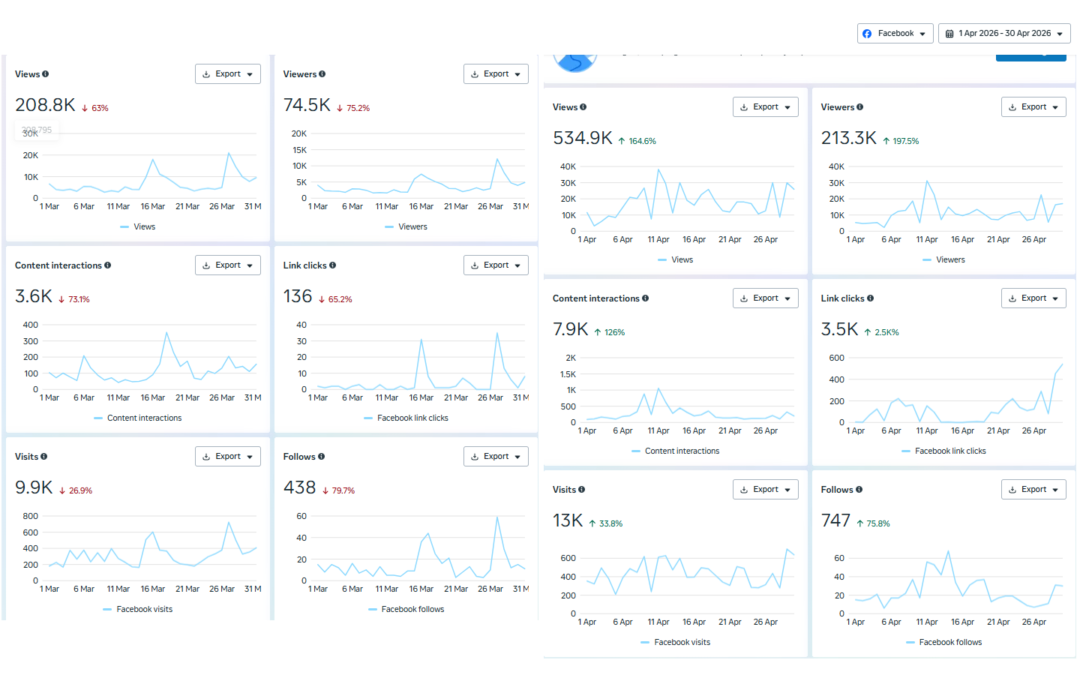Click the blue button beside the page profile
The height and width of the screenshot is (675, 1080).
(x=1031, y=57)
